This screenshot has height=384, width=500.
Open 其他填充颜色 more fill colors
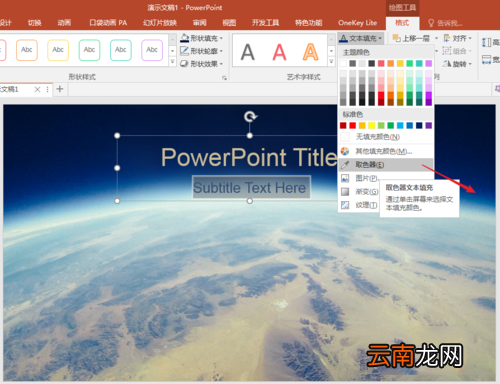pyautogui.click(x=386, y=151)
